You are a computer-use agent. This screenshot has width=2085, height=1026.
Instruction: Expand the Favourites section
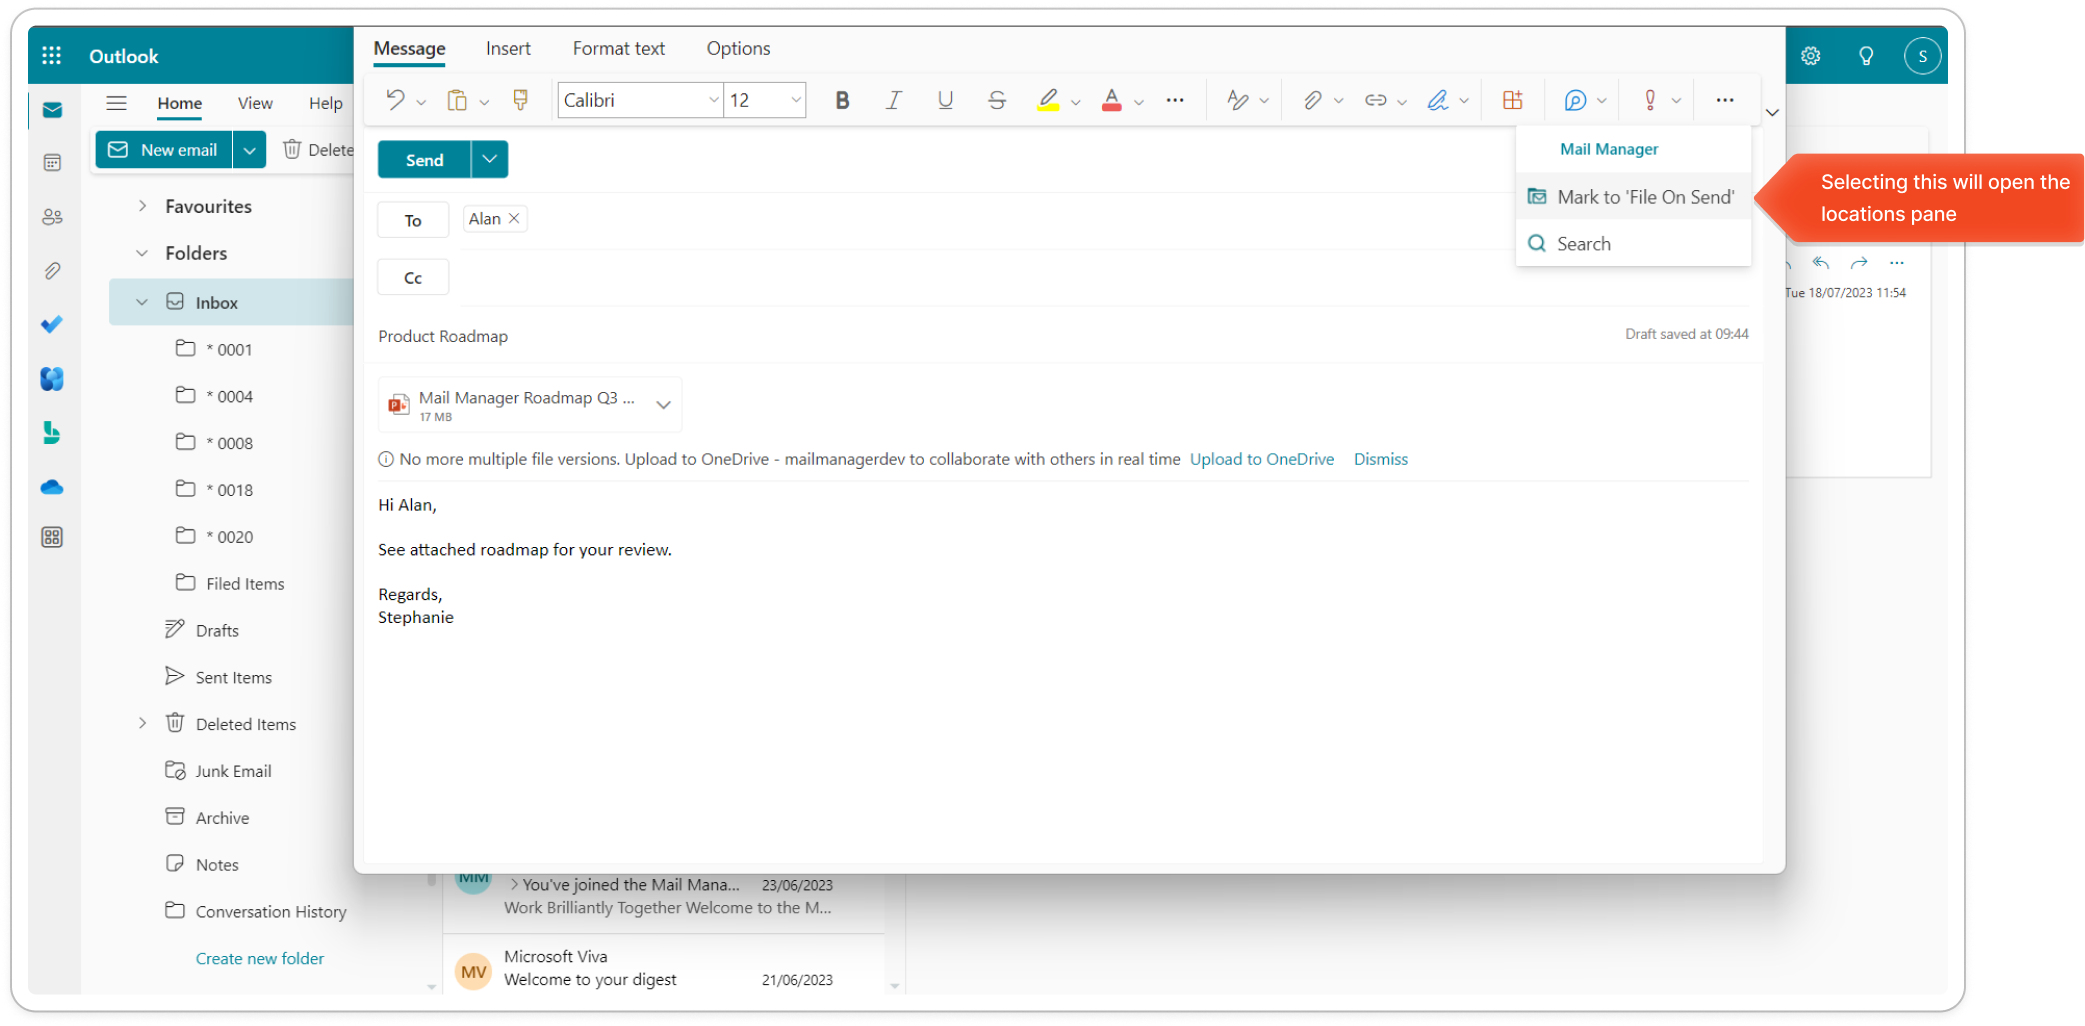tap(143, 206)
